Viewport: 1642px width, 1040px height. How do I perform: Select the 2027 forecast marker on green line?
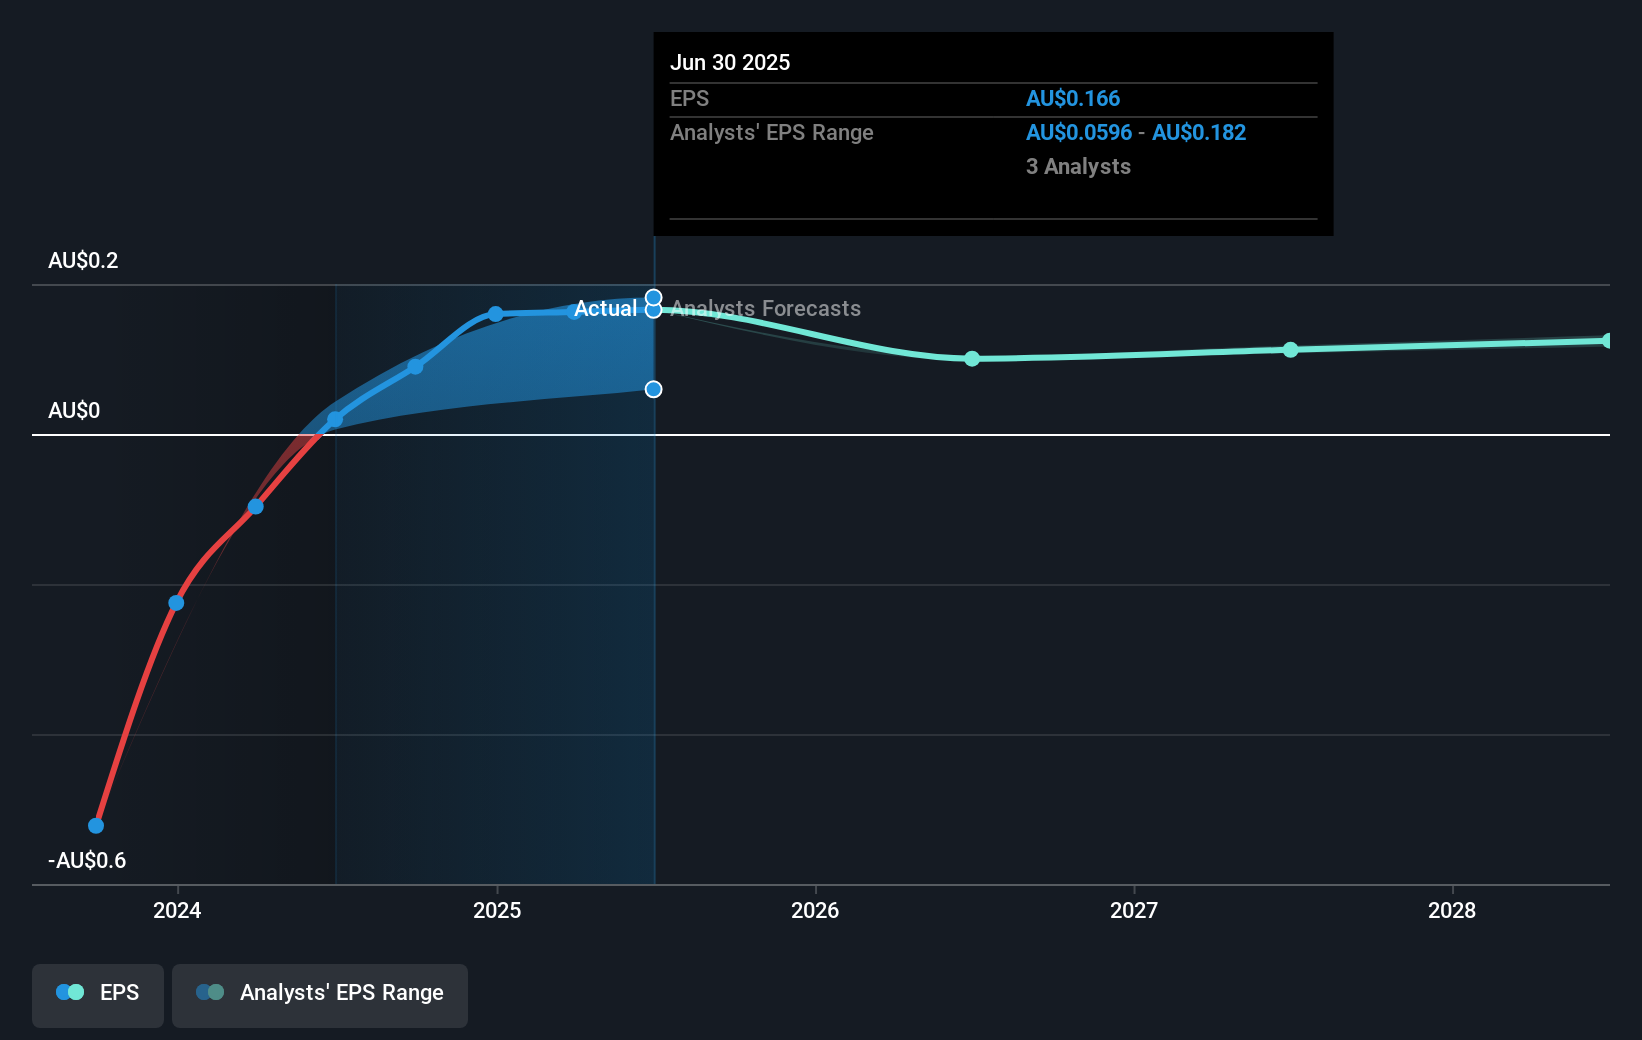pyautogui.click(x=1291, y=349)
